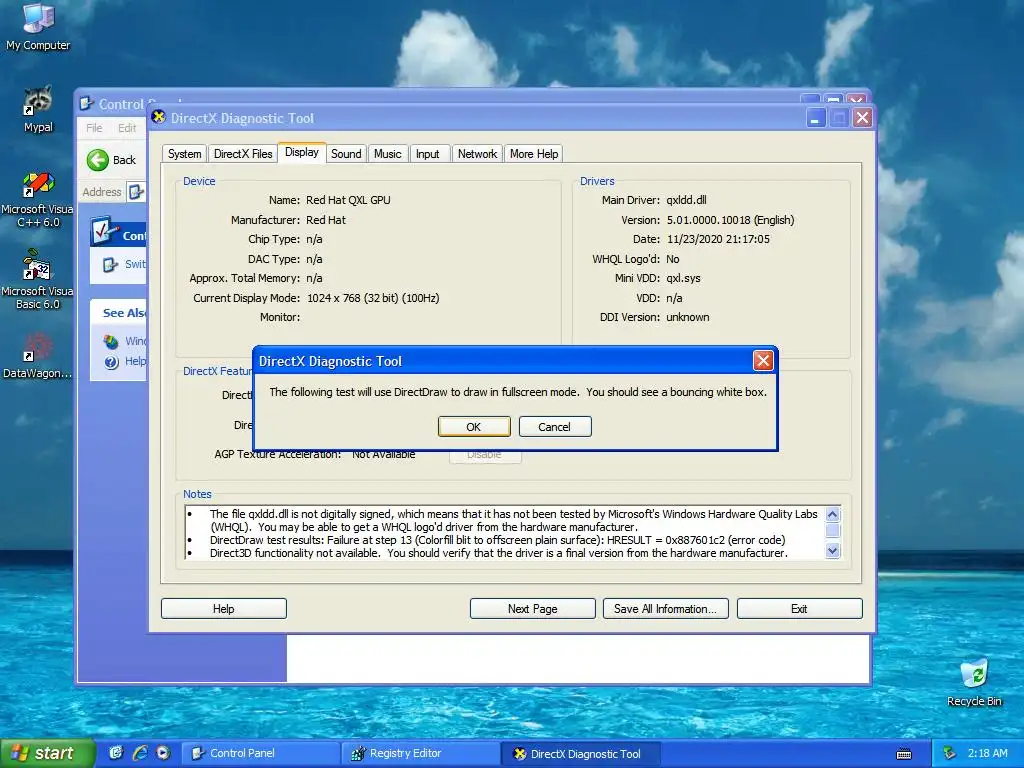Switch to the System tab

(x=184, y=154)
